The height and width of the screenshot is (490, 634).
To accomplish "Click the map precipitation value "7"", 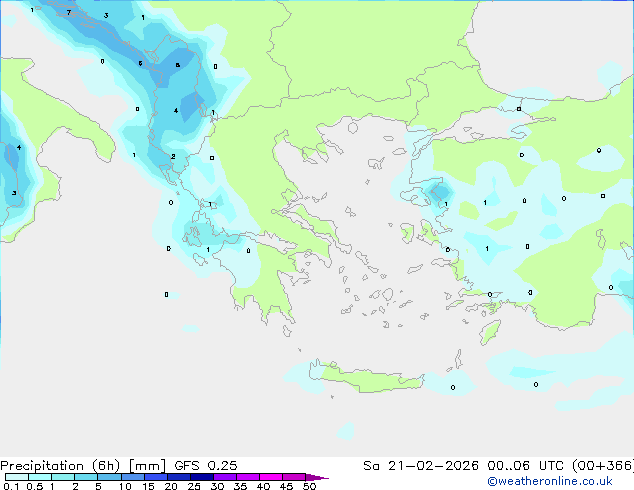I will (x=69, y=13).
